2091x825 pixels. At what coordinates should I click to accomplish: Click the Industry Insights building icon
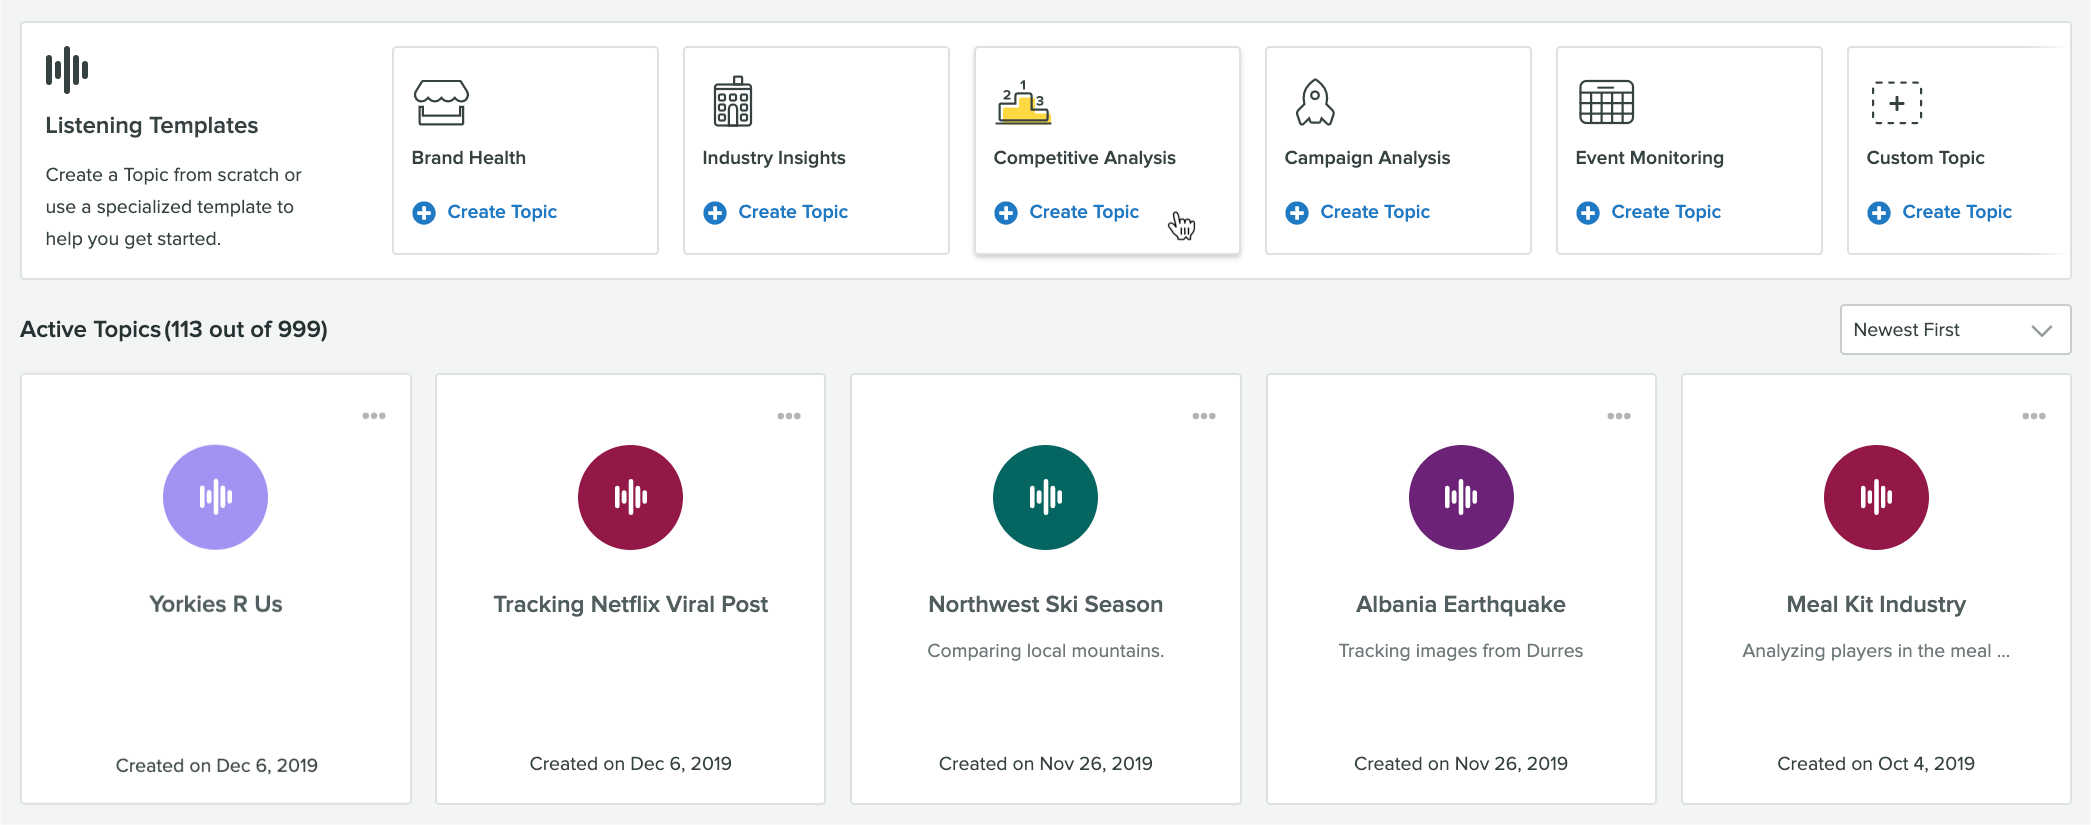[733, 101]
